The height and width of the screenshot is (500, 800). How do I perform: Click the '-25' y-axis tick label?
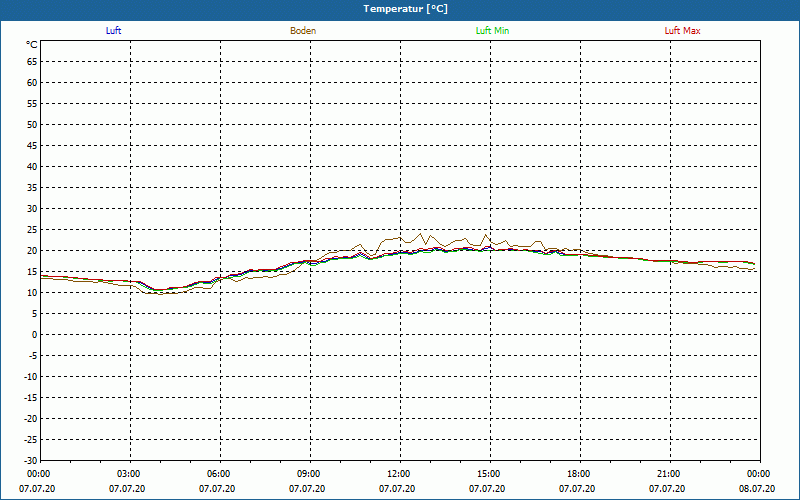pyautogui.click(x=30, y=439)
